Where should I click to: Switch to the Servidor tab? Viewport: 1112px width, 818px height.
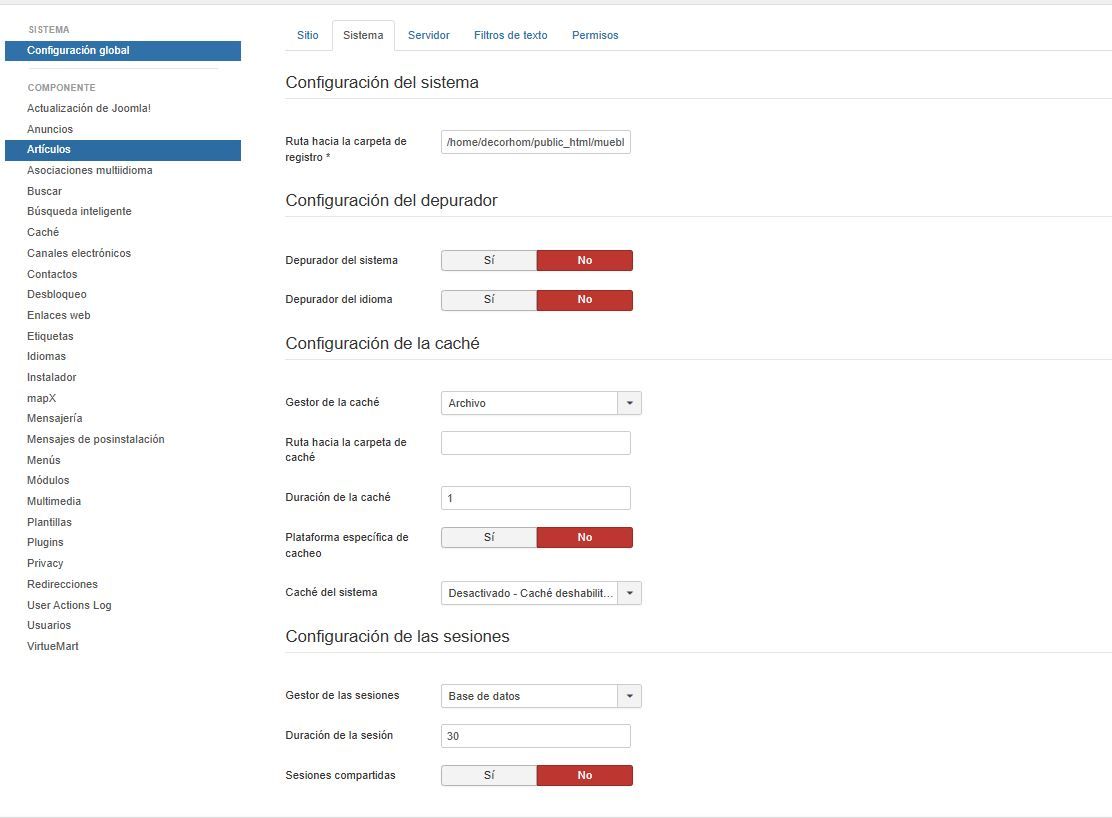pyautogui.click(x=428, y=35)
